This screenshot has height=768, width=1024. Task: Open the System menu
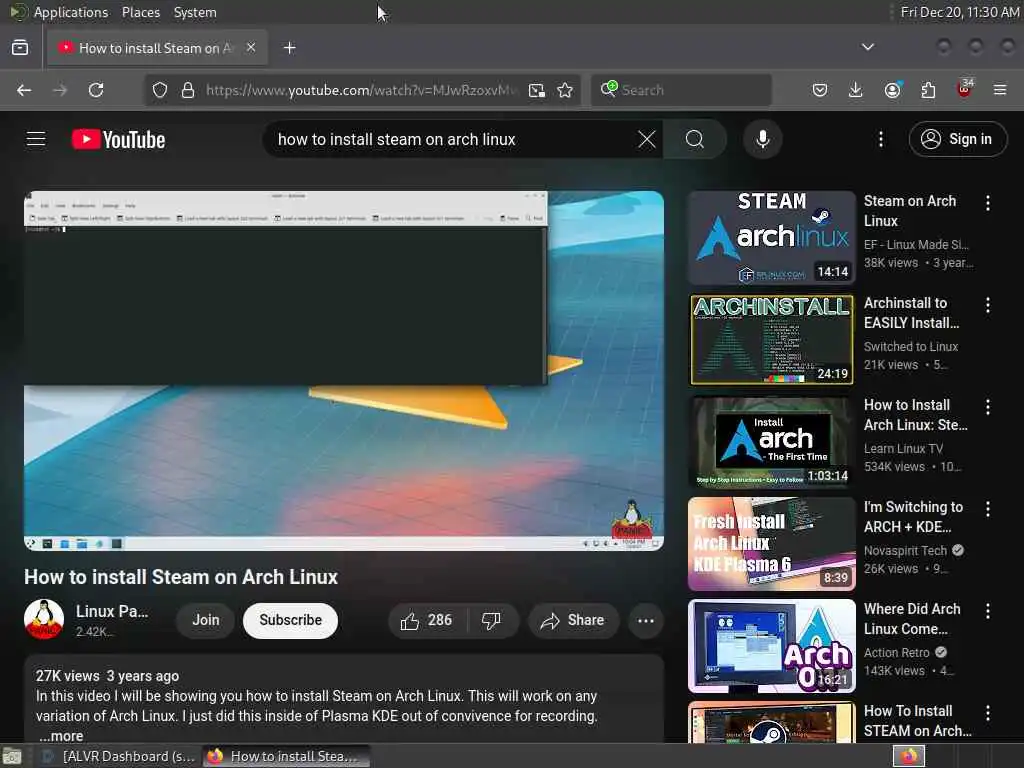pos(195,12)
